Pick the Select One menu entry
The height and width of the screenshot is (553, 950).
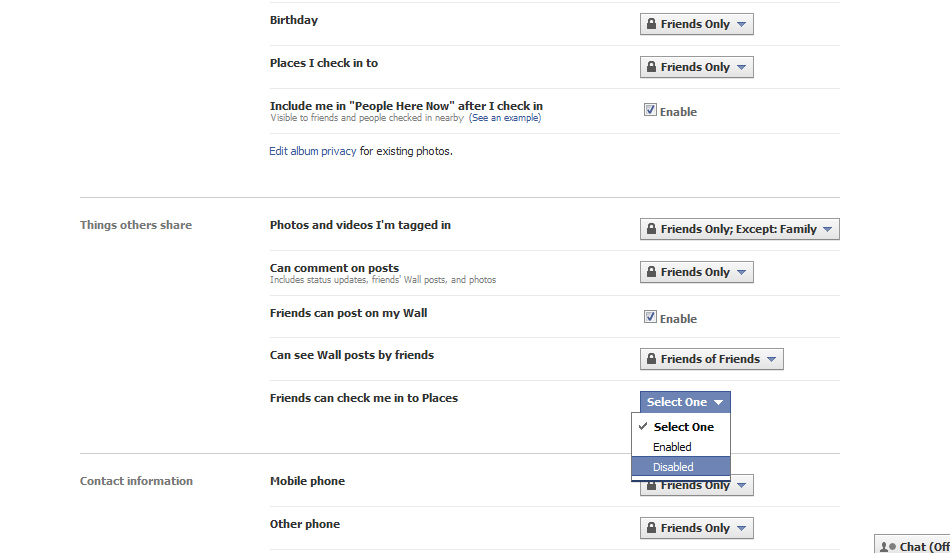click(x=681, y=426)
